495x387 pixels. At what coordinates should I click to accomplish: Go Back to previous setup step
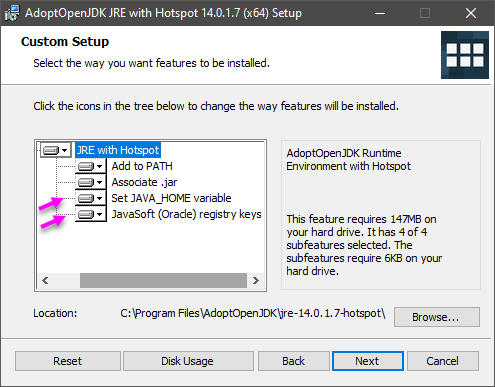tap(294, 361)
